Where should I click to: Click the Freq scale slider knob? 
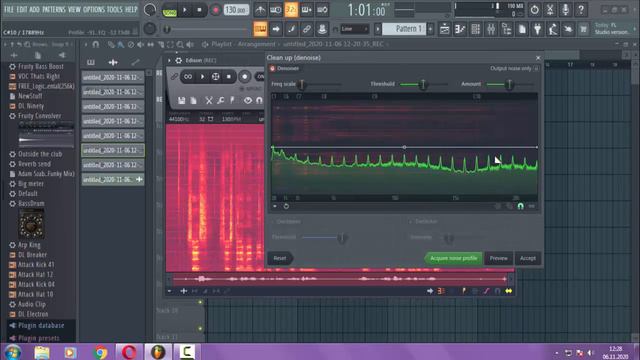point(302,84)
